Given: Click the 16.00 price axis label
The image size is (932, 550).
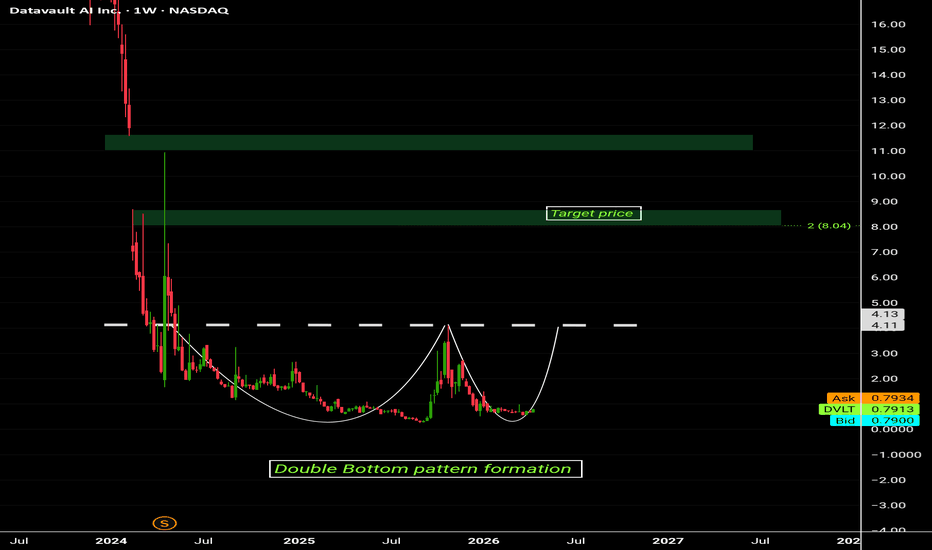Looking at the screenshot, I should (891, 24).
